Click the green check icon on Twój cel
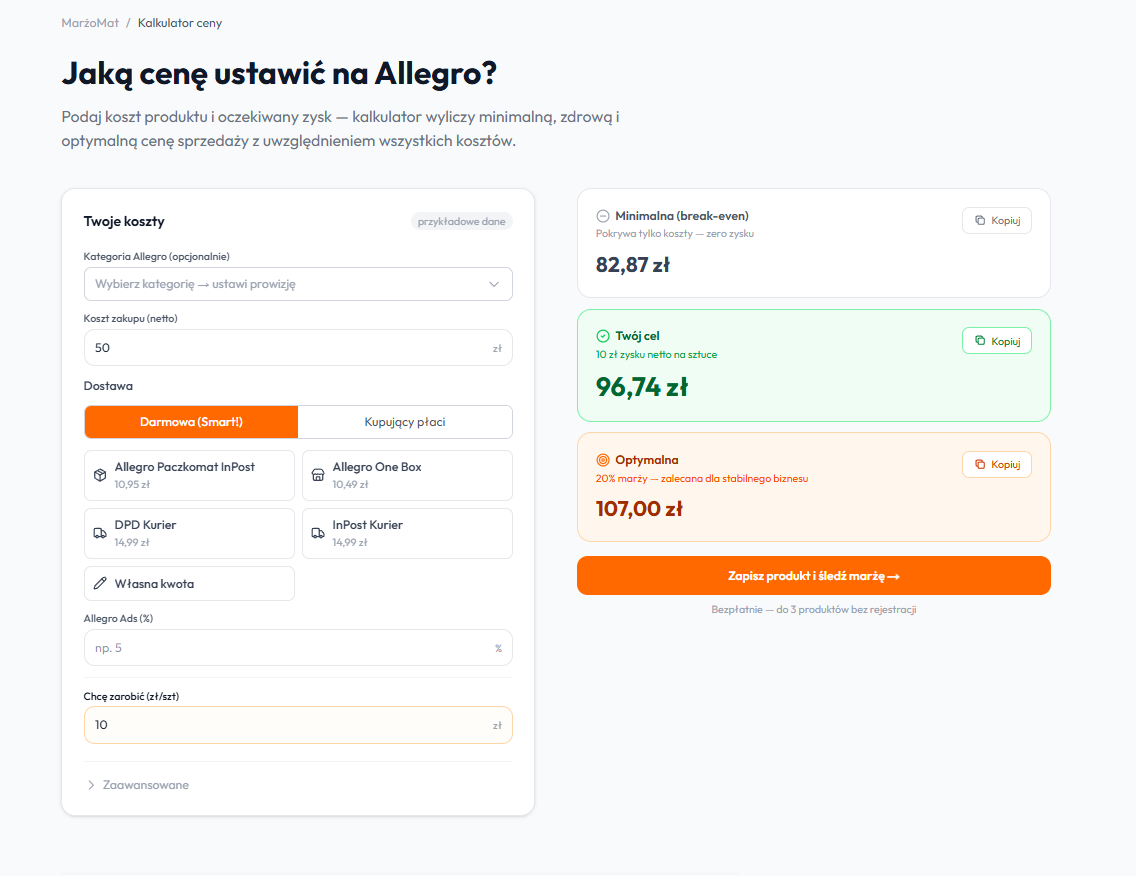1136x876 pixels. [601, 334]
